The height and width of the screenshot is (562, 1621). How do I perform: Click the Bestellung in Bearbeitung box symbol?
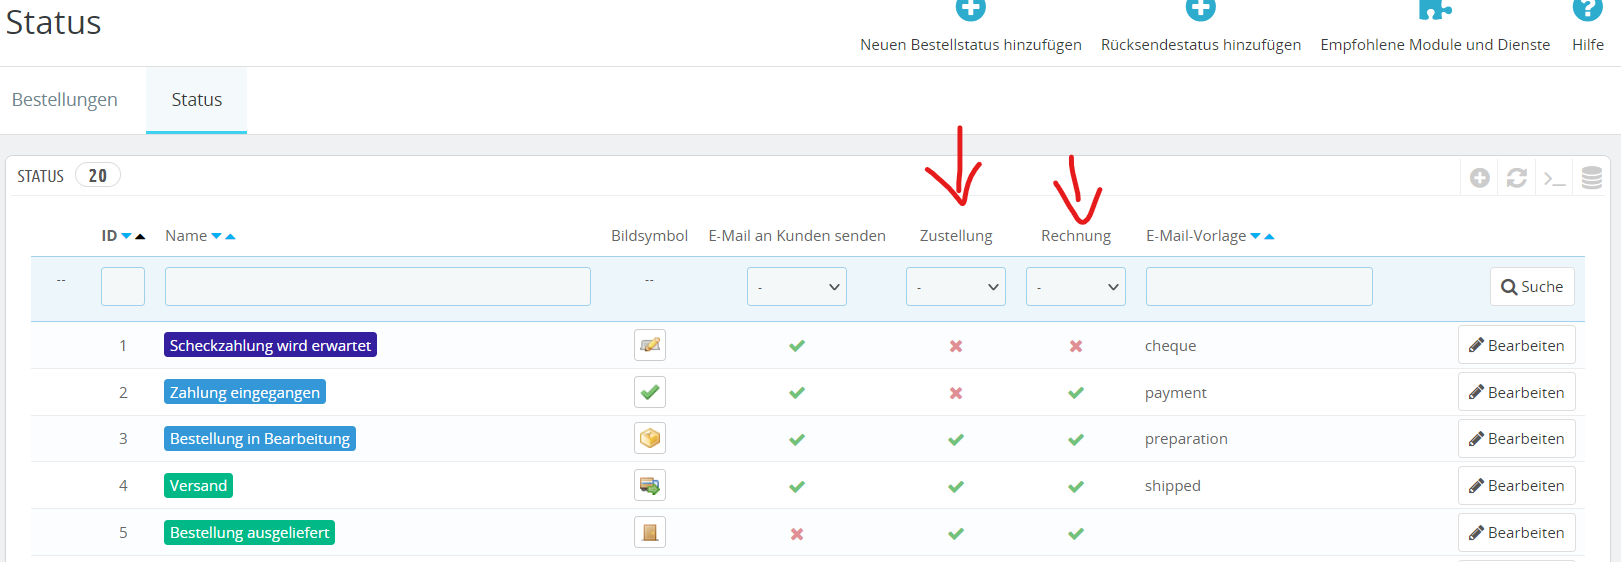(x=650, y=438)
